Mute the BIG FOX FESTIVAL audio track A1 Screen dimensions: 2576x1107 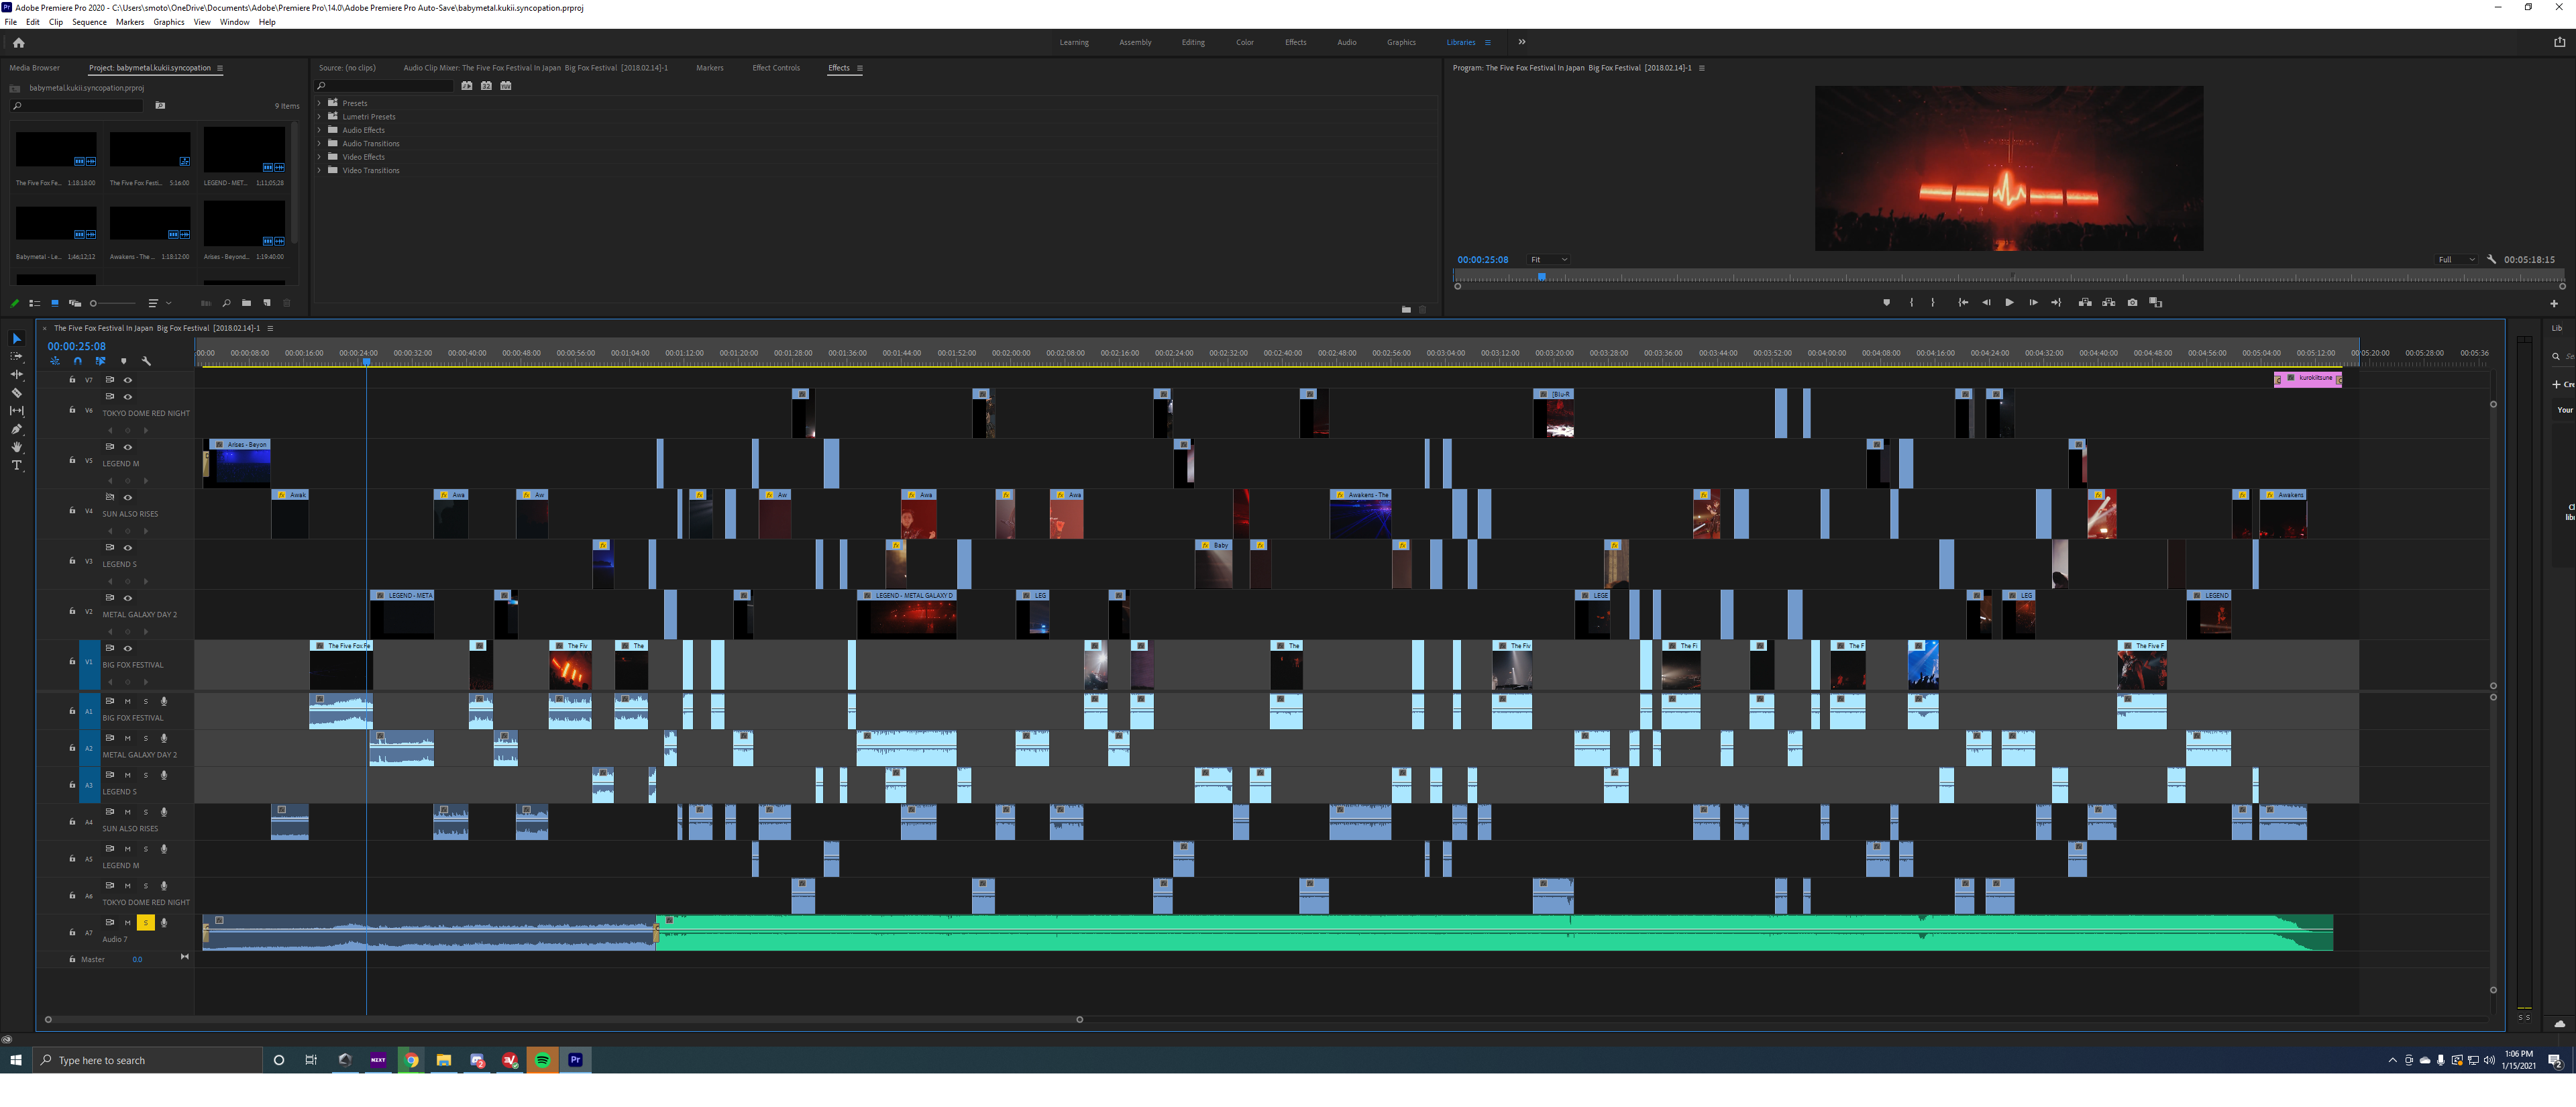(x=128, y=701)
